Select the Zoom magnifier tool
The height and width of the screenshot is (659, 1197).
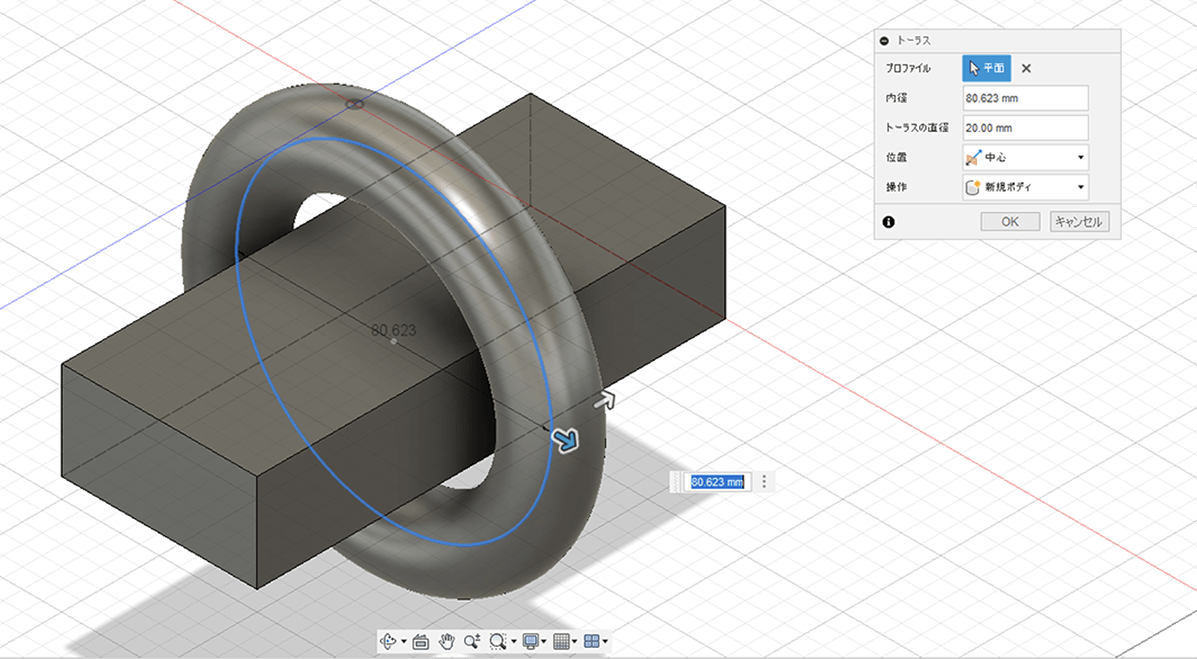pos(472,641)
